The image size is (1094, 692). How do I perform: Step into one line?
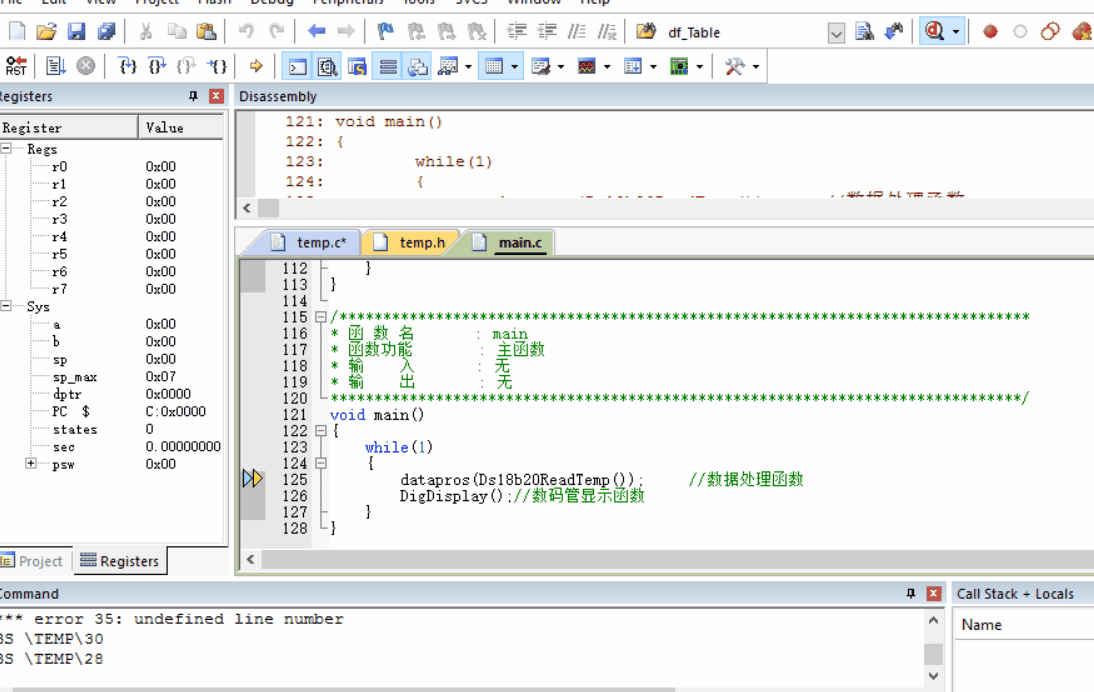pyautogui.click(x=128, y=66)
